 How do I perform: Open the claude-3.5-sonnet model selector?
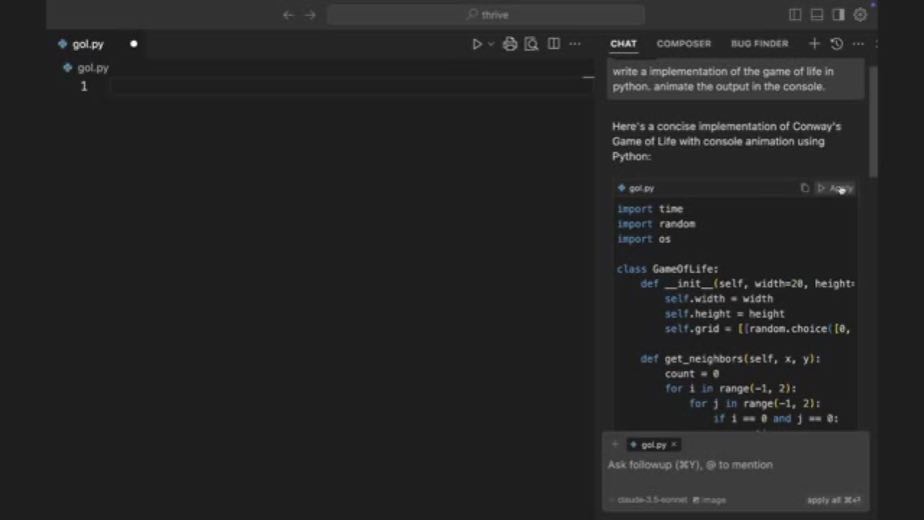pos(652,500)
